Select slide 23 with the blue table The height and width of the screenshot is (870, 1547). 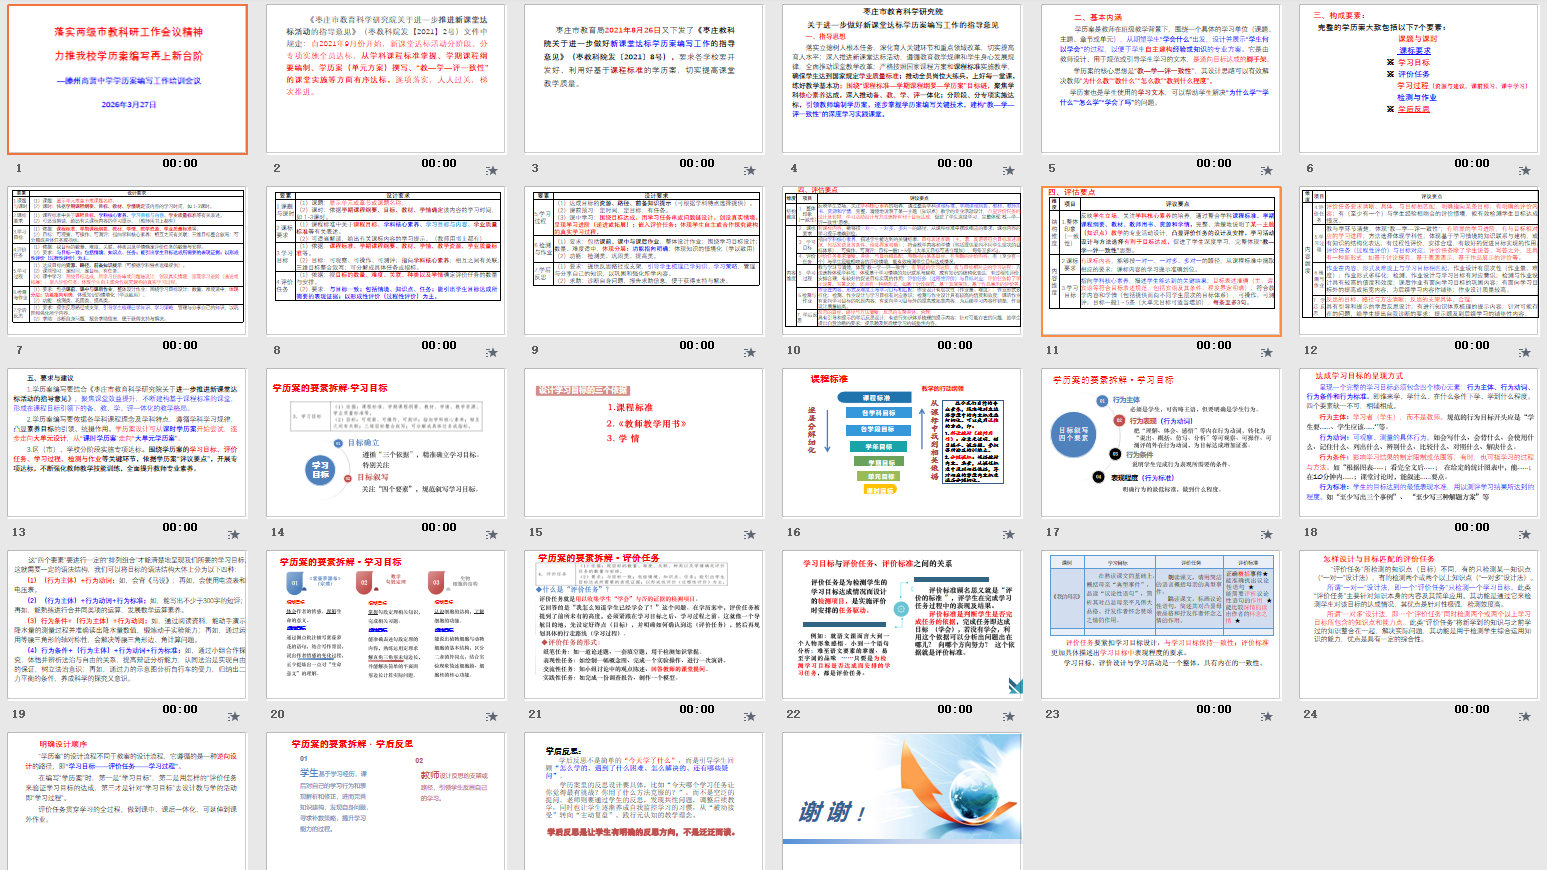pyautogui.click(x=1161, y=625)
